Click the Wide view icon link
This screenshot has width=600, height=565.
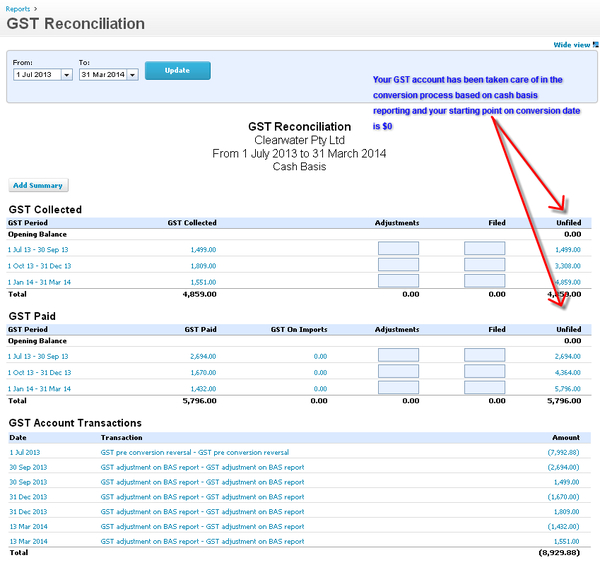(572, 45)
